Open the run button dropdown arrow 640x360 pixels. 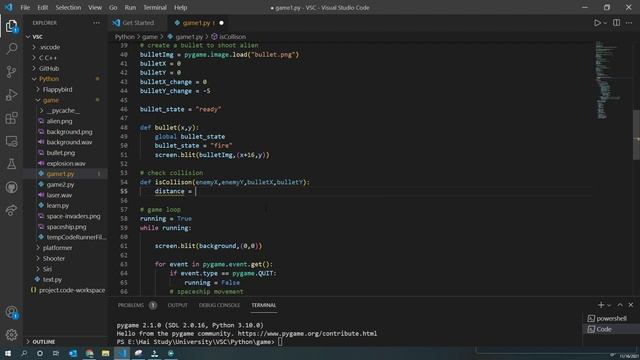[605, 23]
